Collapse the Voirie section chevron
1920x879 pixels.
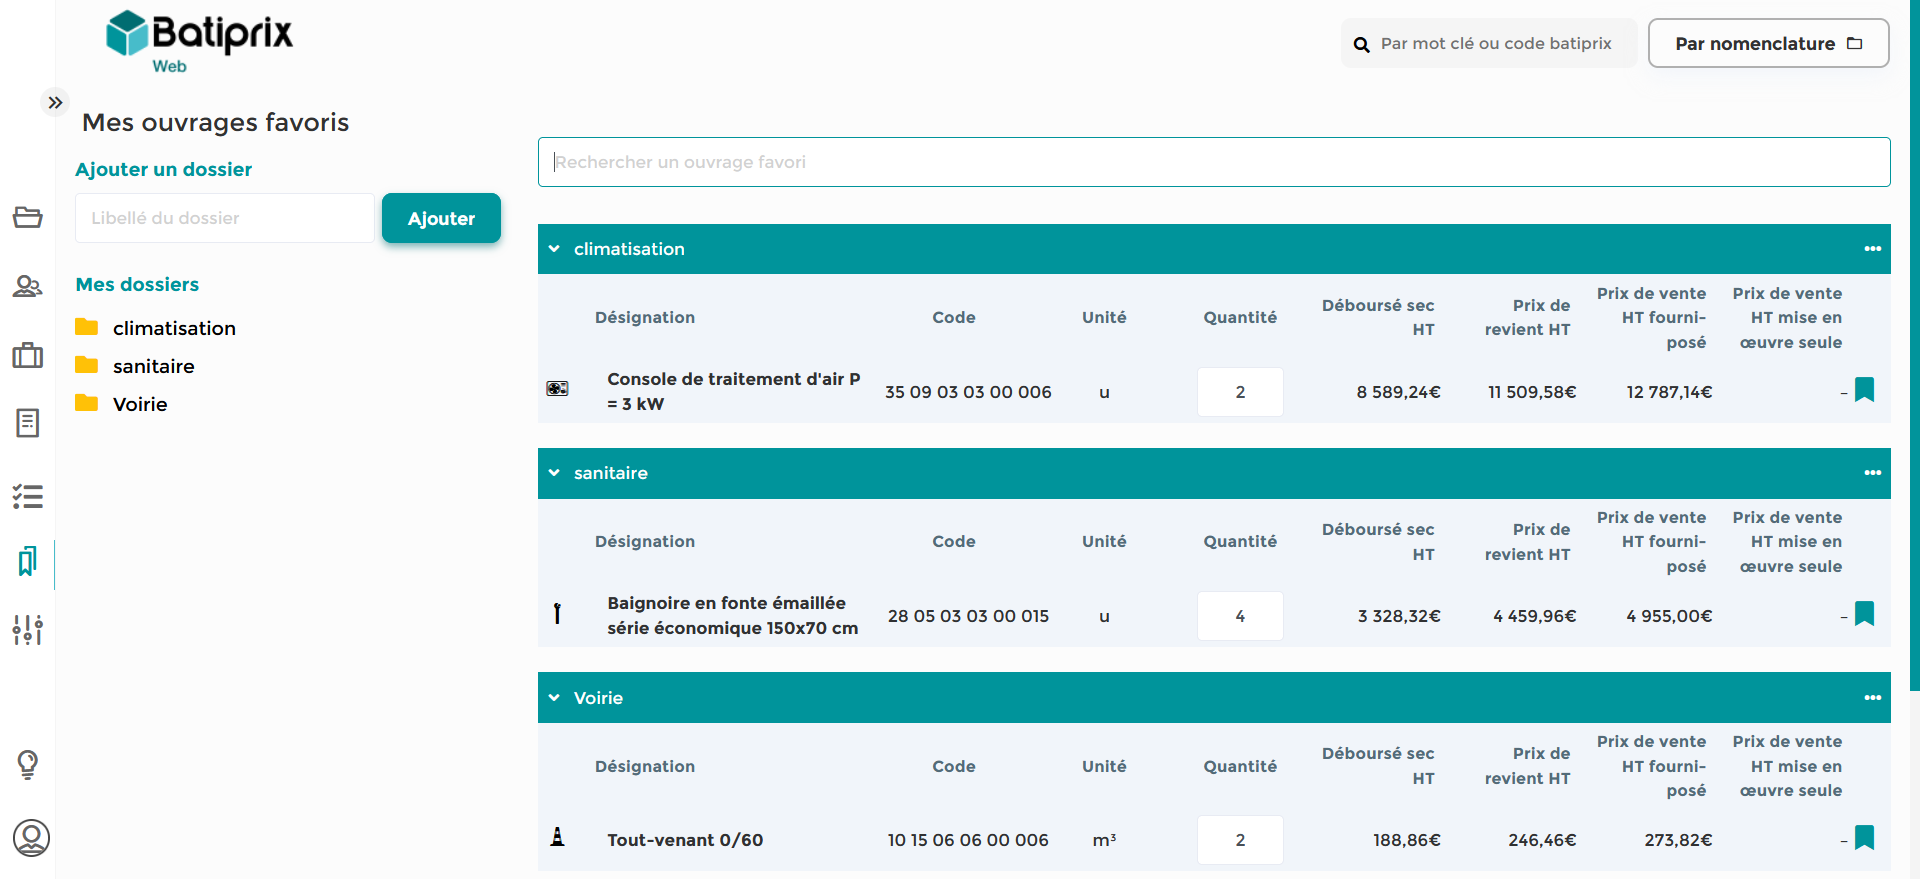point(554,698)
